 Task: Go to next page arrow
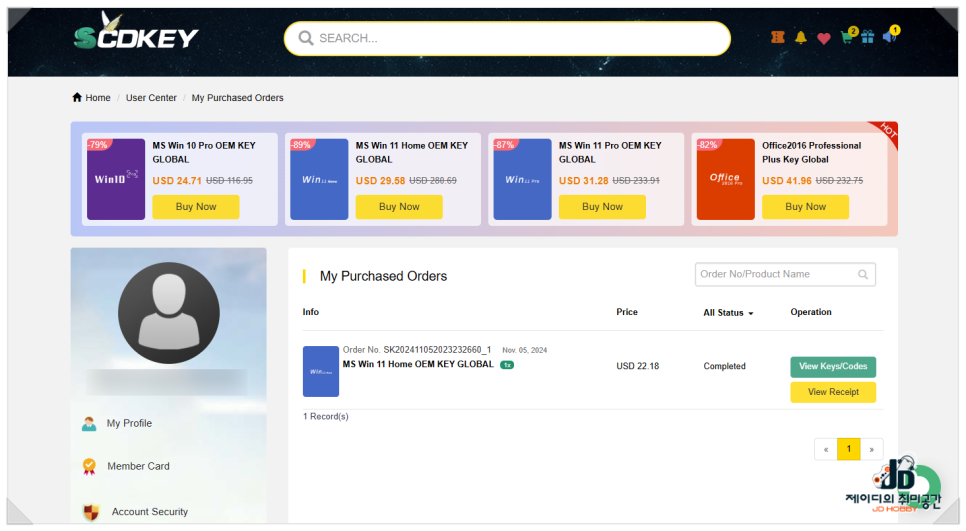click(872, 449)
